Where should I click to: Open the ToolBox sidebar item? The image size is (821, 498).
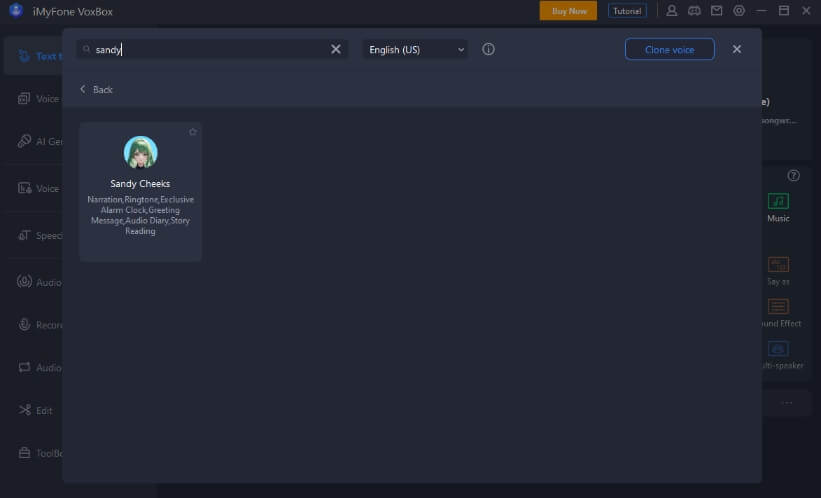[x=39, y=453]
